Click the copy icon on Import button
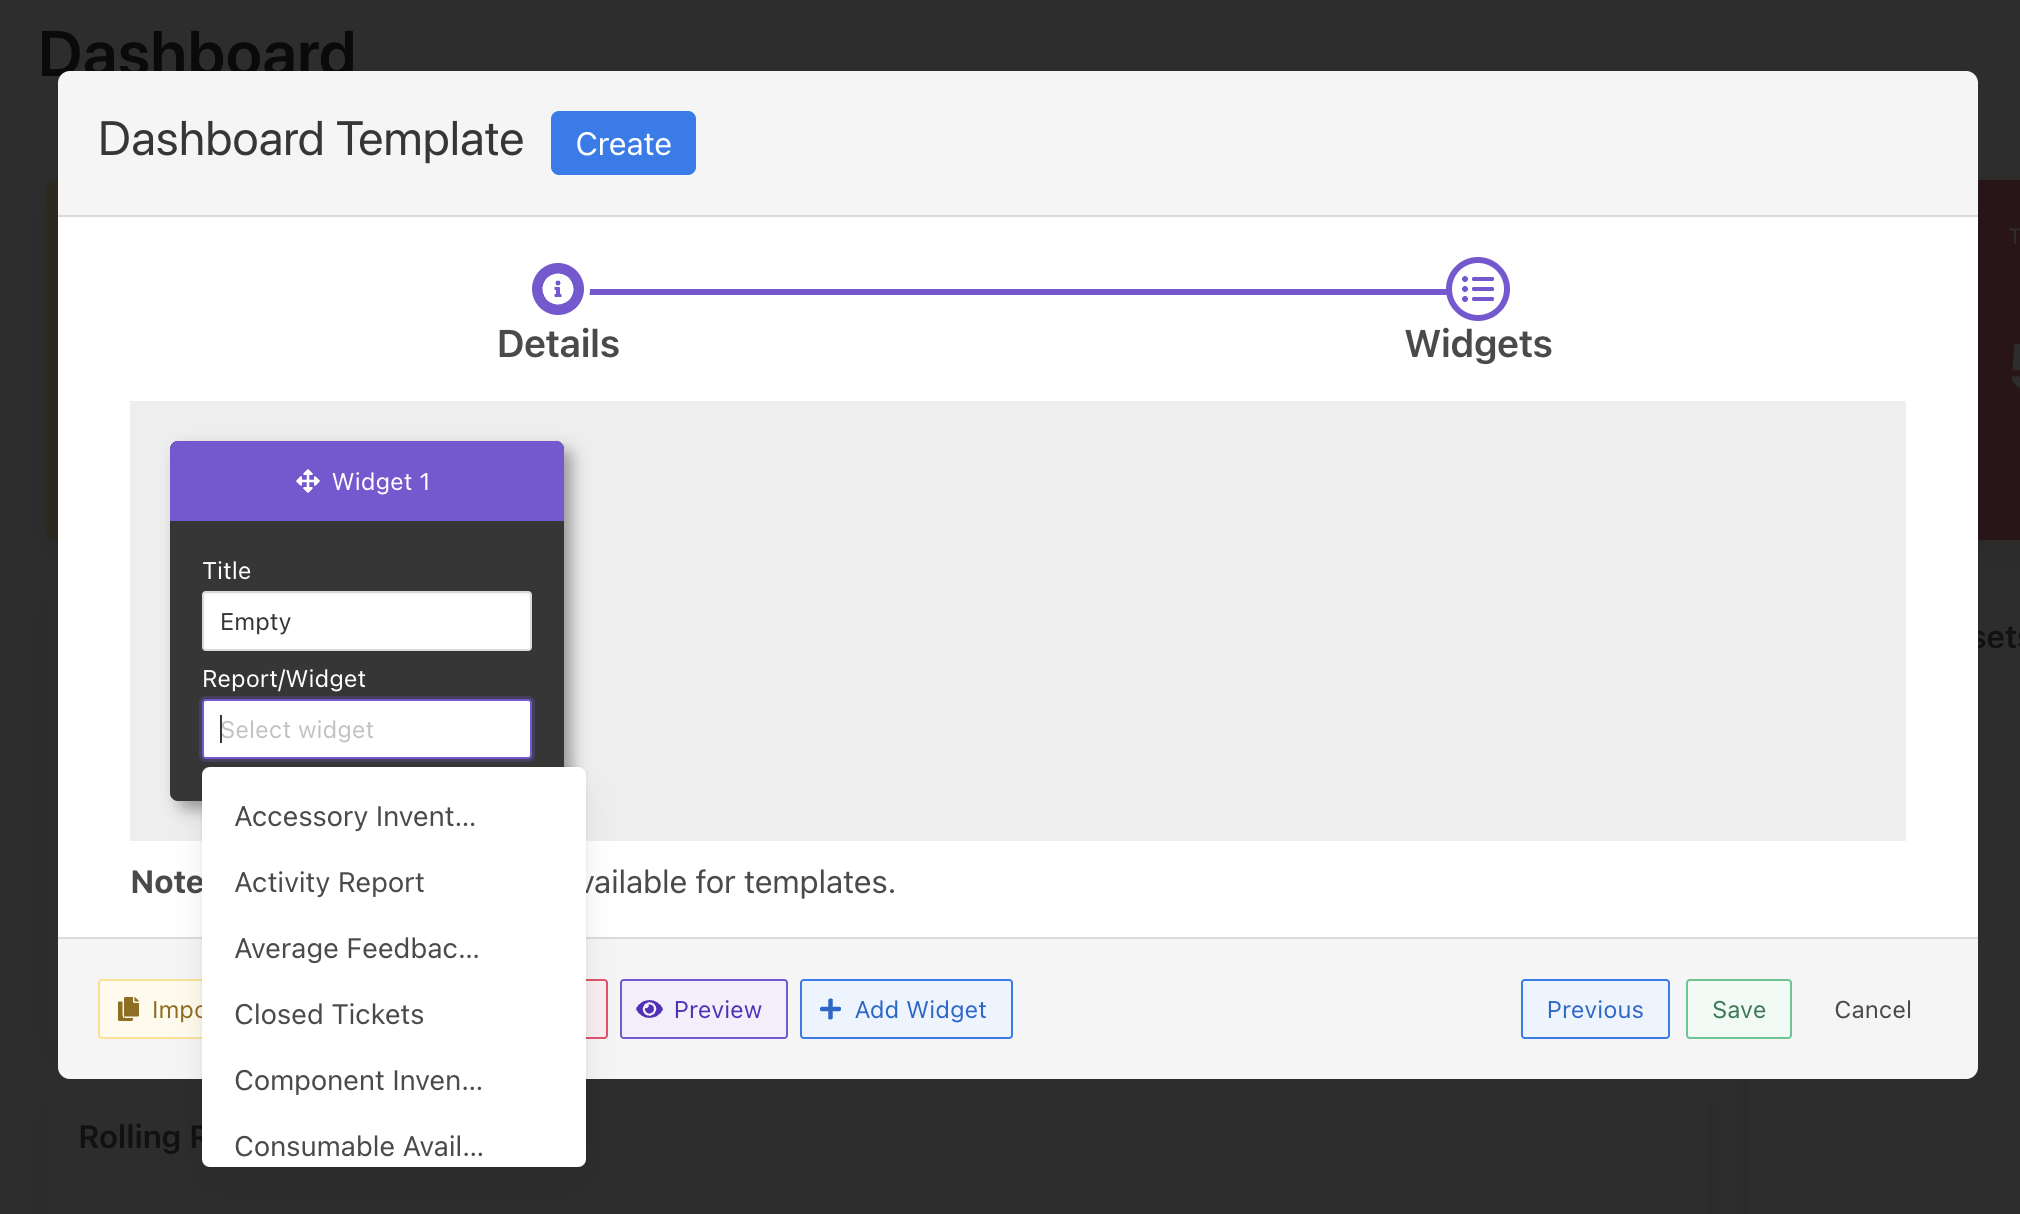Viewport: 2020px width, 1214px height. click(129, 1009)
